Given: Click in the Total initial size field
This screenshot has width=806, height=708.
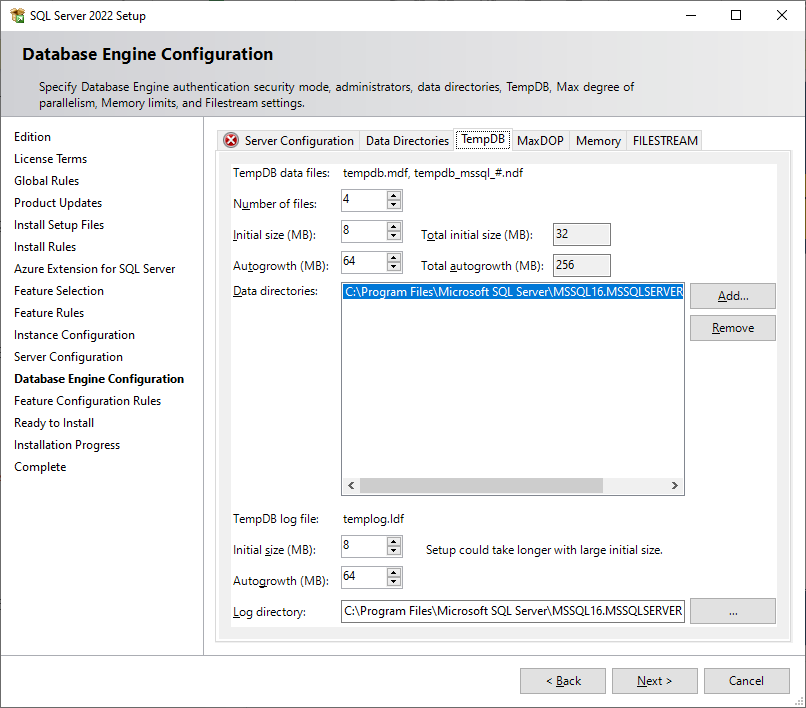Looking at the screenshot, I should pyautogui.click(x=581, y=234).
